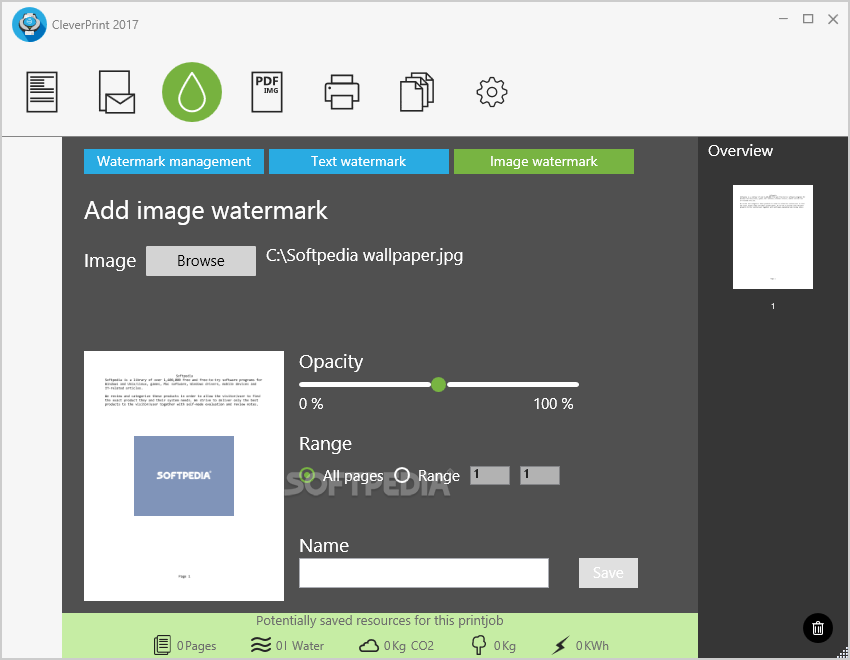Click the water waves icon
This screenshot has height=660, width=850.
(x=261, y=645)
